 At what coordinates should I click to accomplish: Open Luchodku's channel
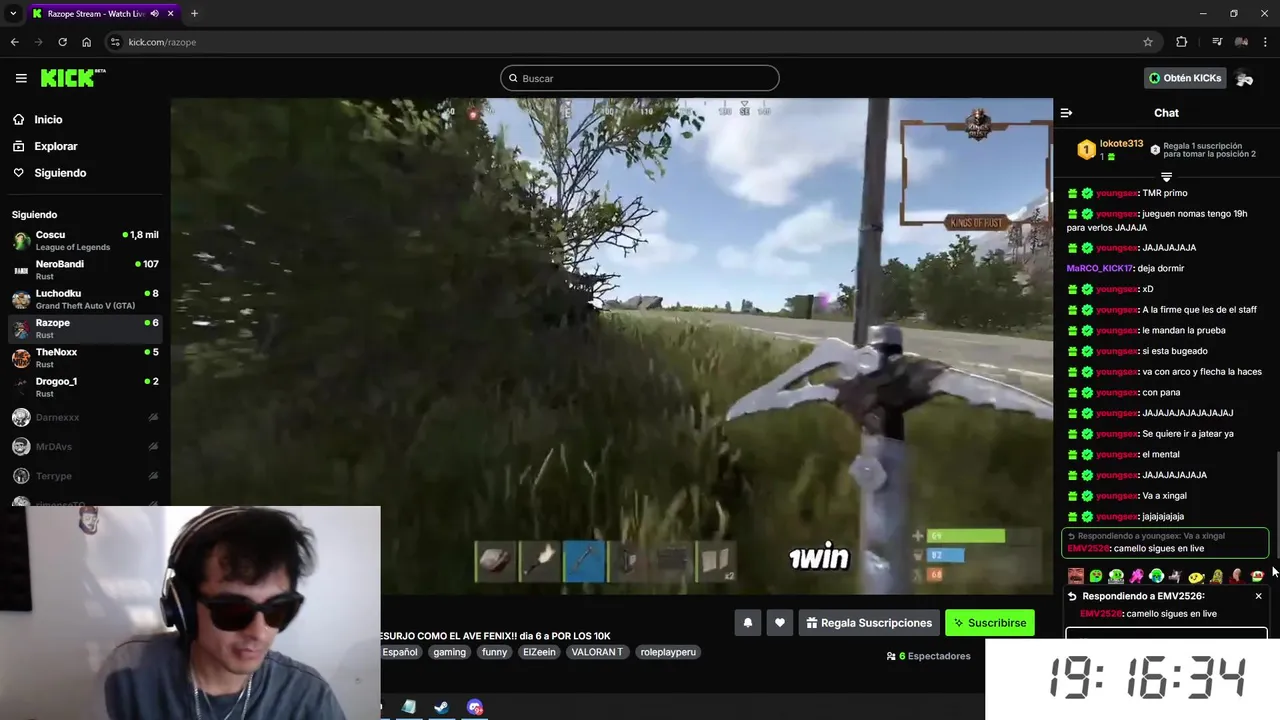[x=85, y=299]
